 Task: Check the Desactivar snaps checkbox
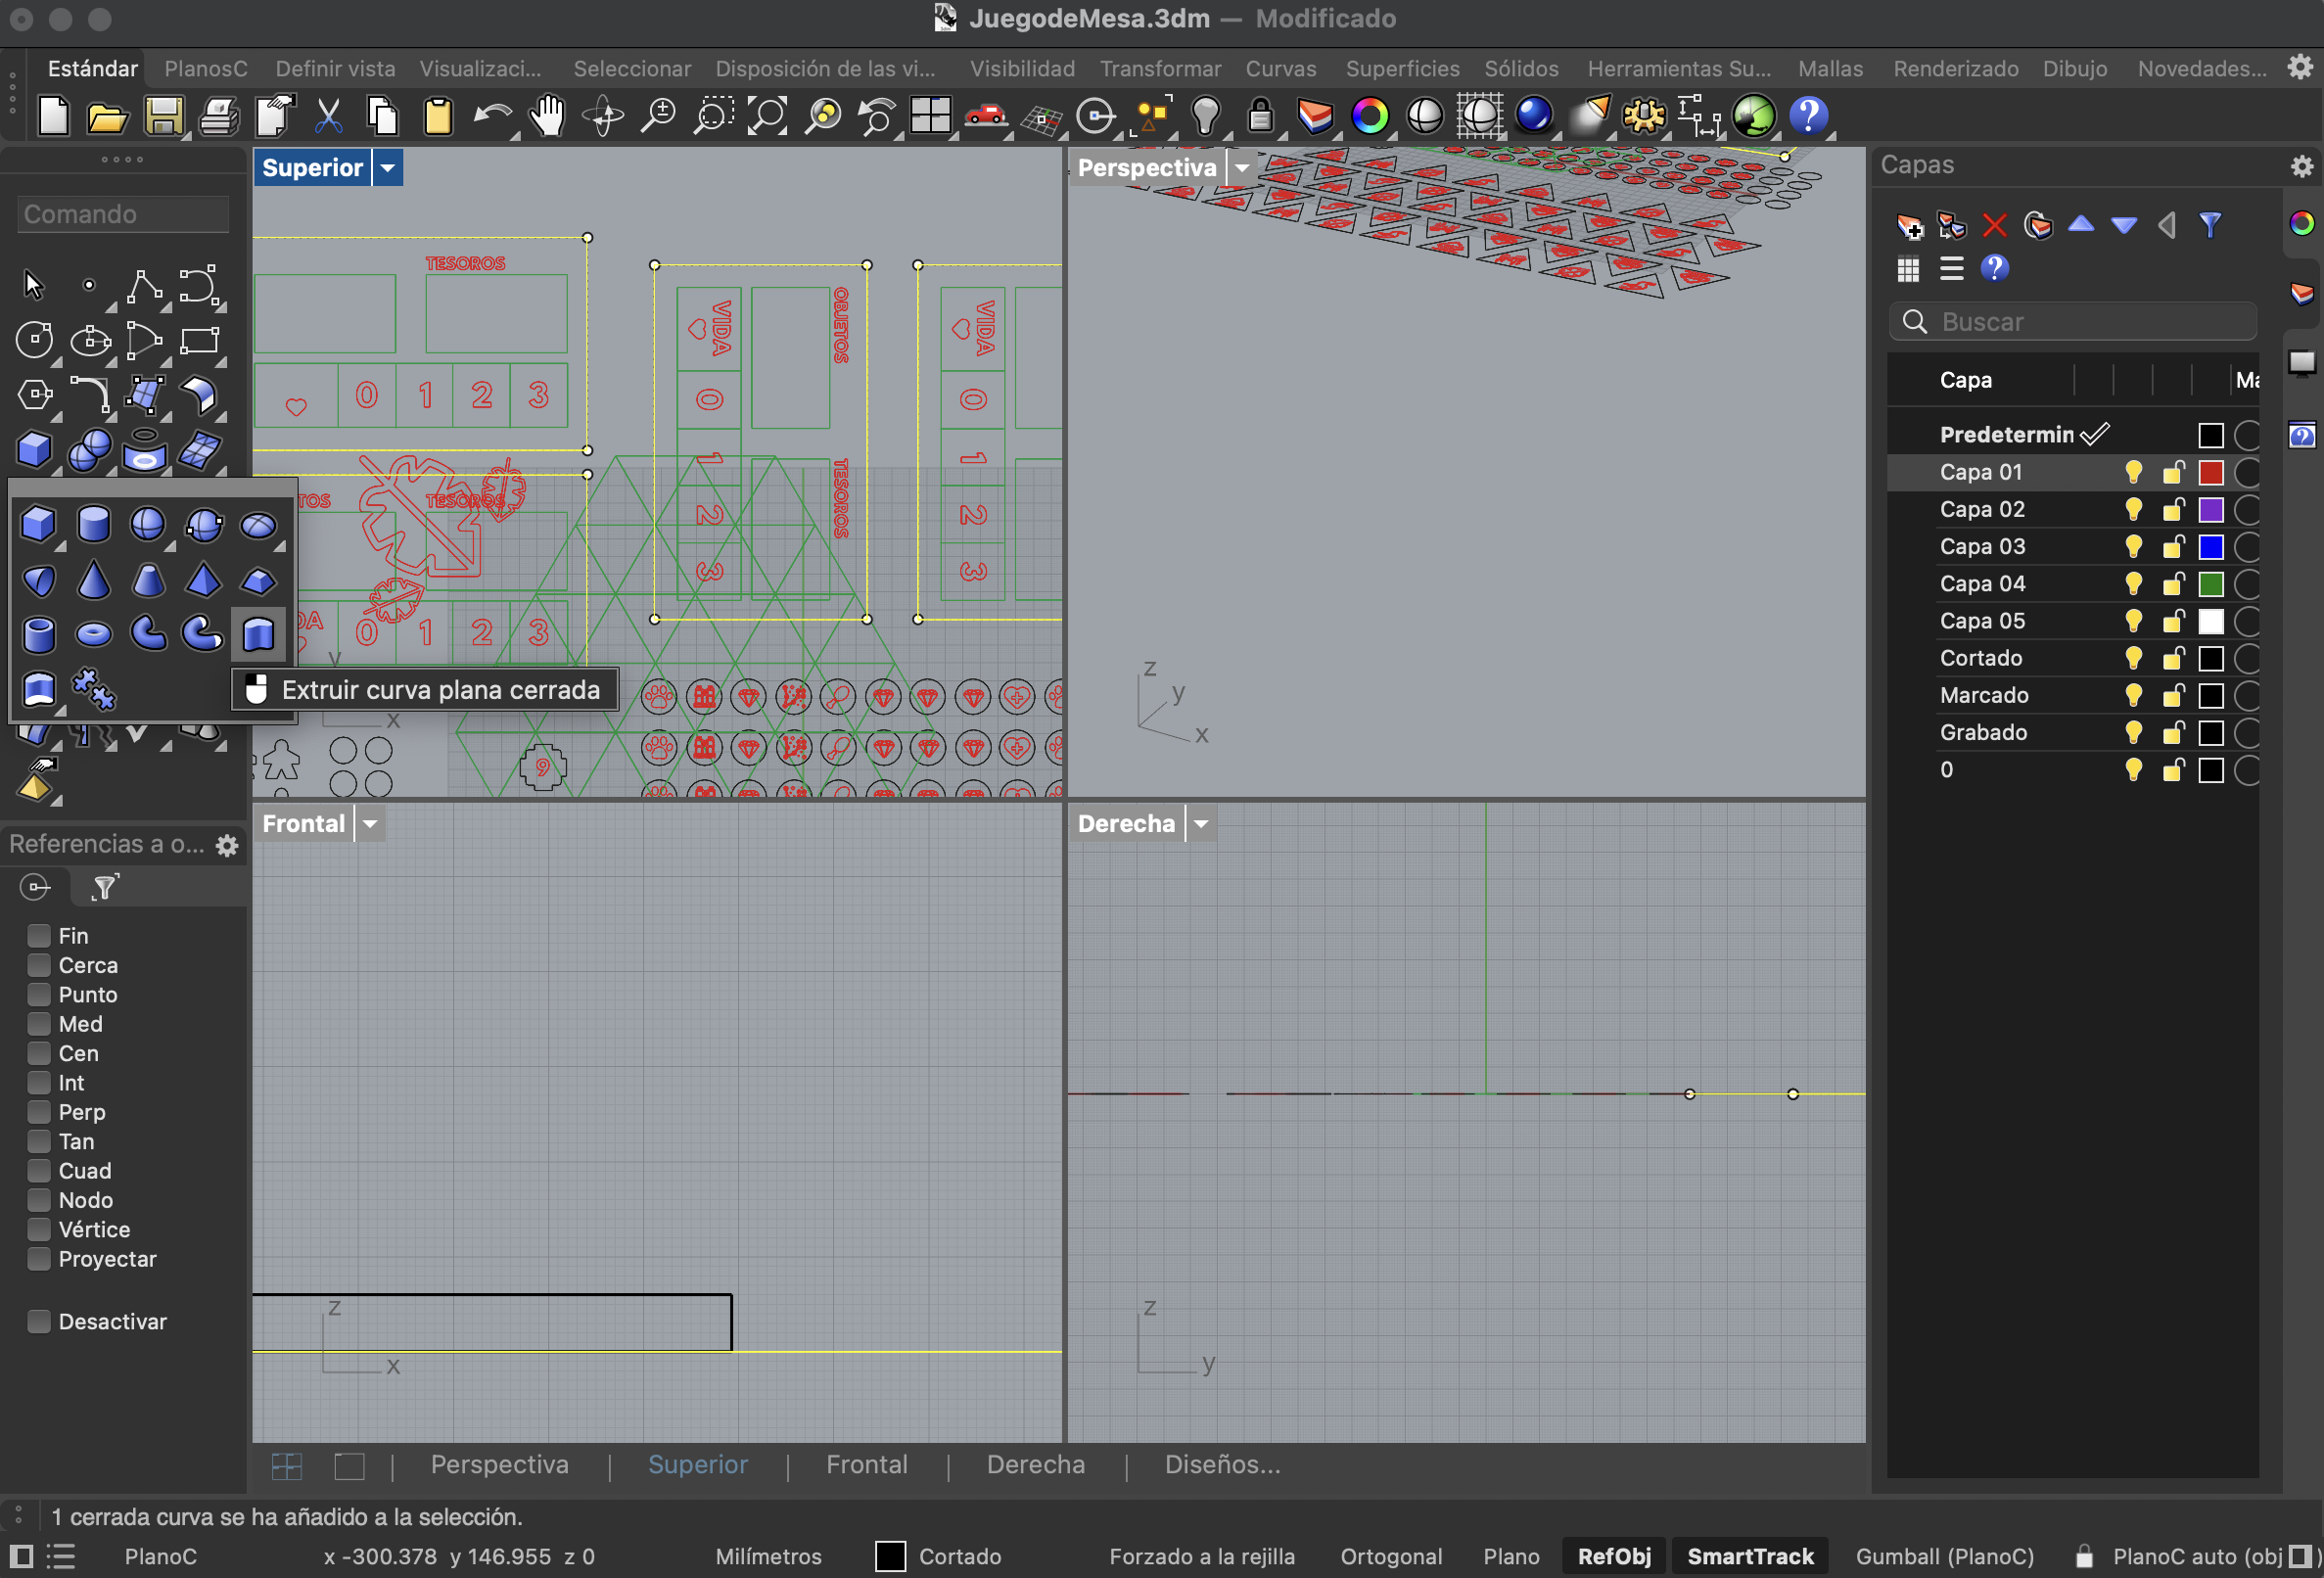tap(39, 1322)
